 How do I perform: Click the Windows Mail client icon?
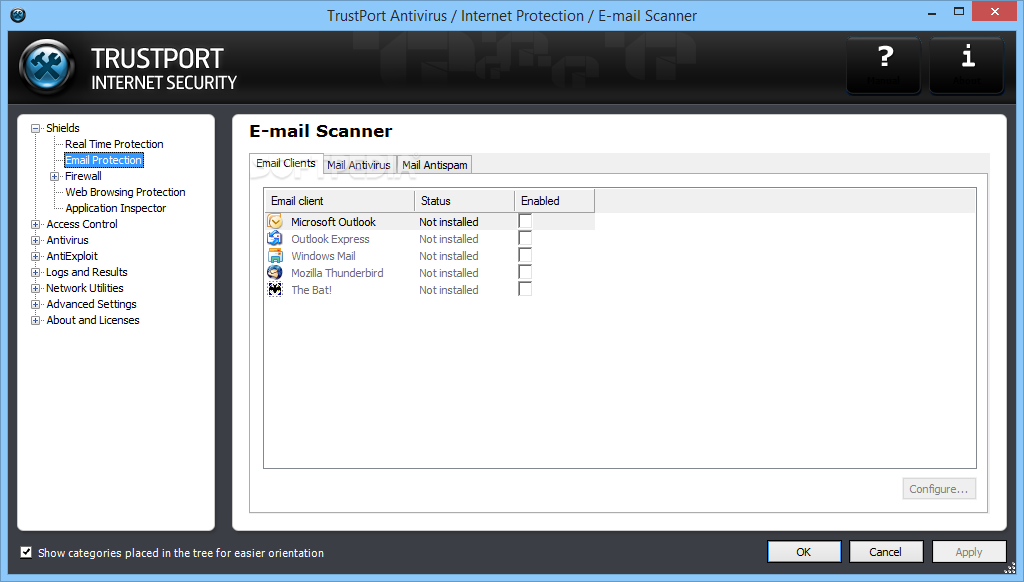click(x=275, y=255)
